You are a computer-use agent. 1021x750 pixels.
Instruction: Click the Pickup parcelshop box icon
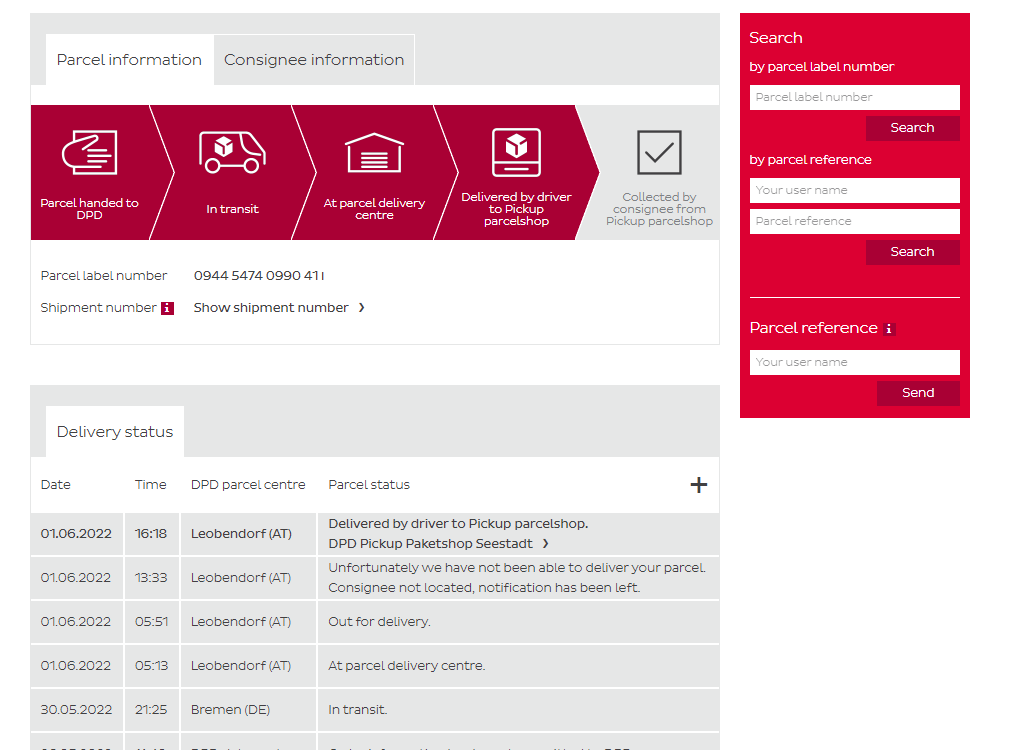(516, 152)
